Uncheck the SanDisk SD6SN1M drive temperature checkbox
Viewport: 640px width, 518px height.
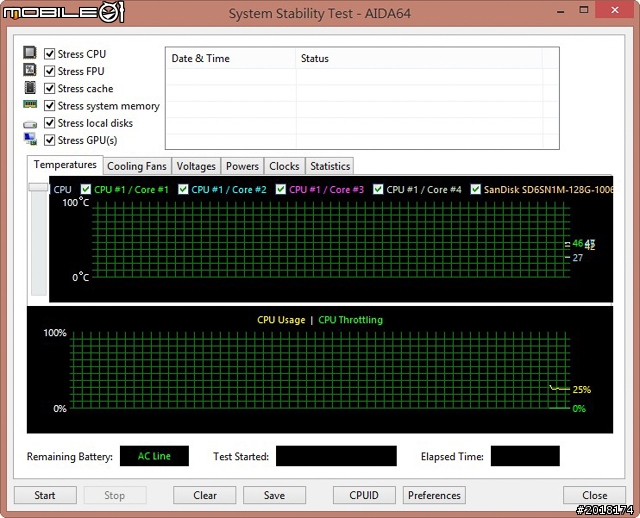click(x=476, y=189)
